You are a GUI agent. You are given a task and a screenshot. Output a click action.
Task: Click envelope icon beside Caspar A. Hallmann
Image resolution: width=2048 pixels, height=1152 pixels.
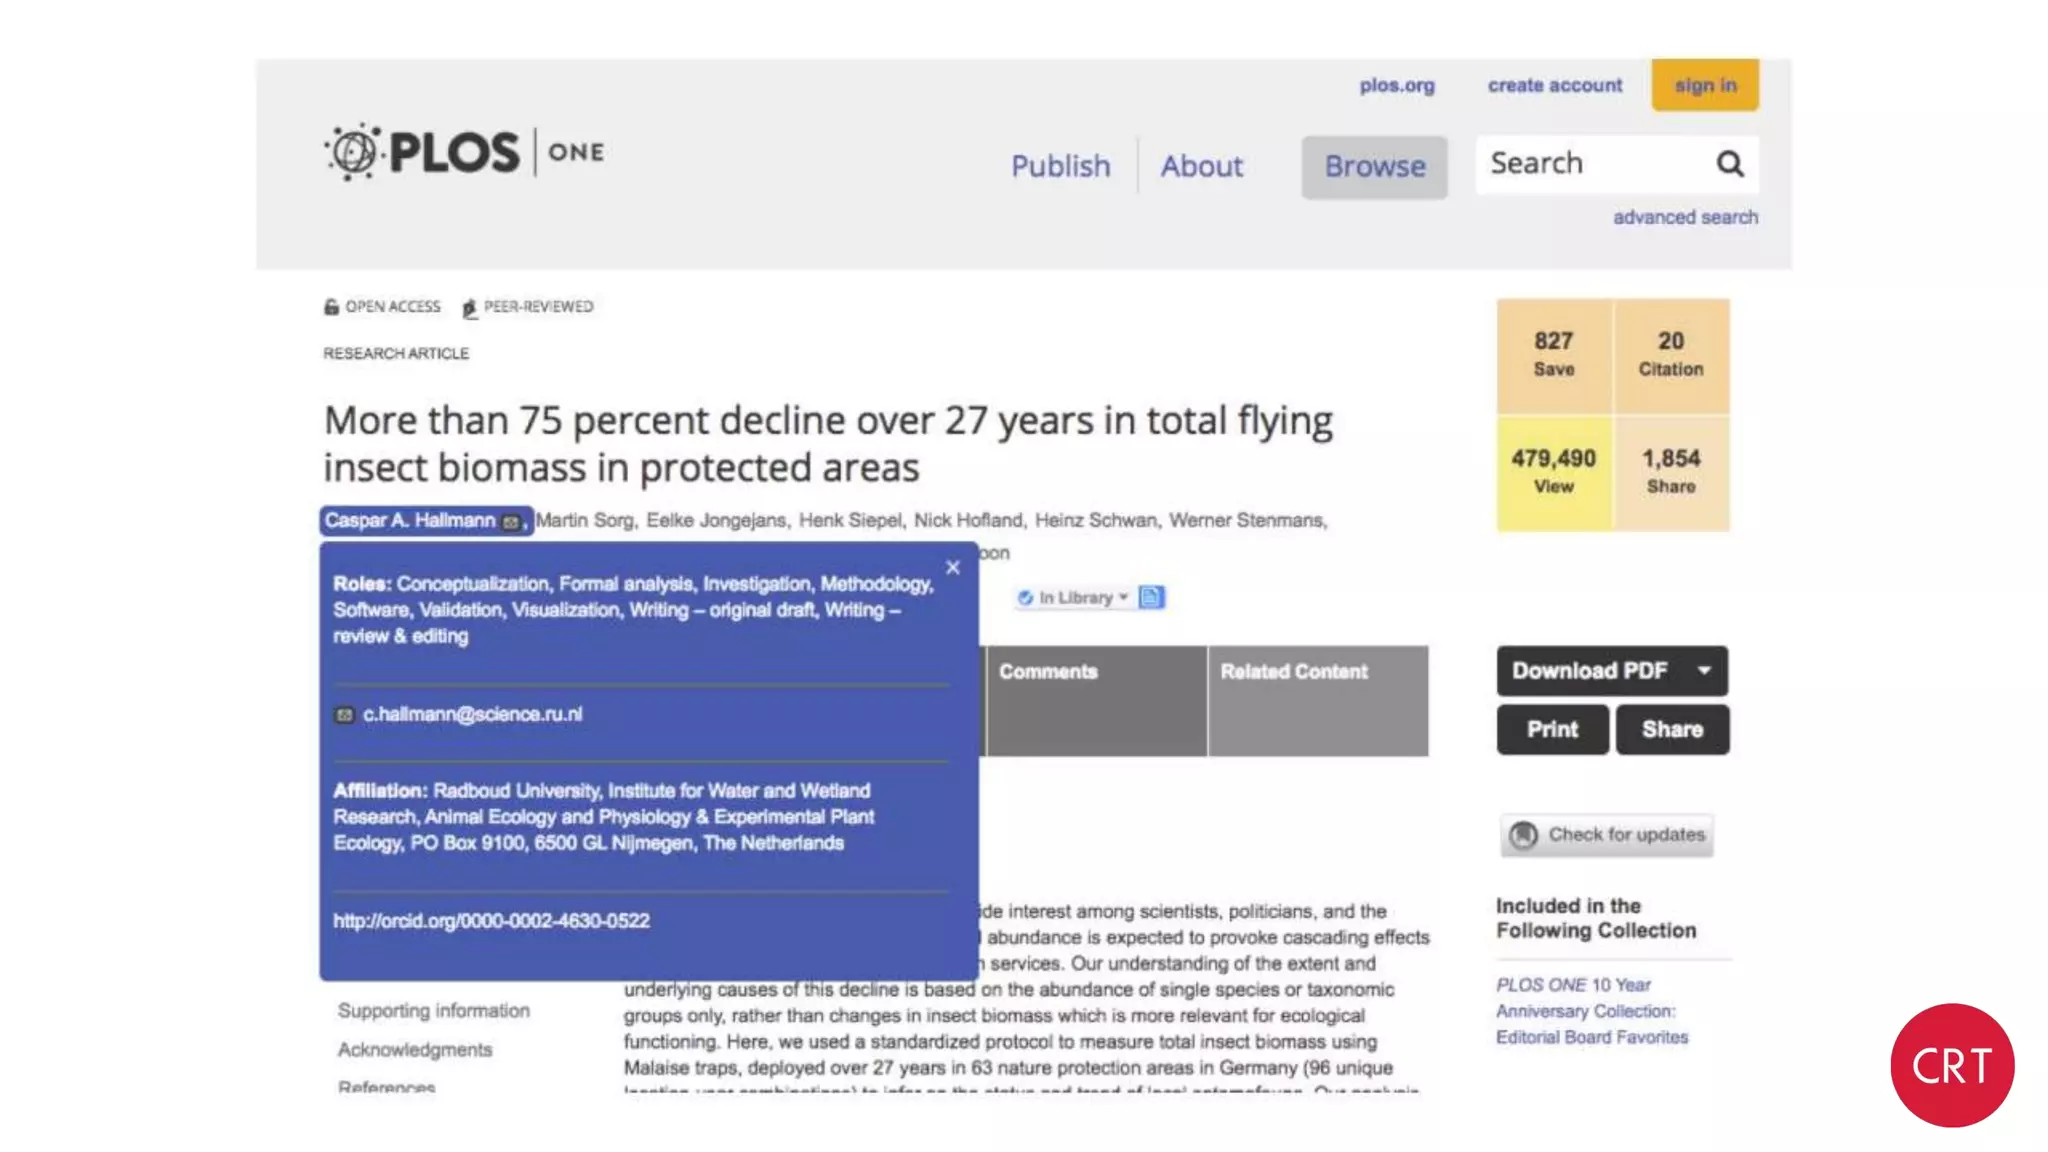(x=511, y=522)
